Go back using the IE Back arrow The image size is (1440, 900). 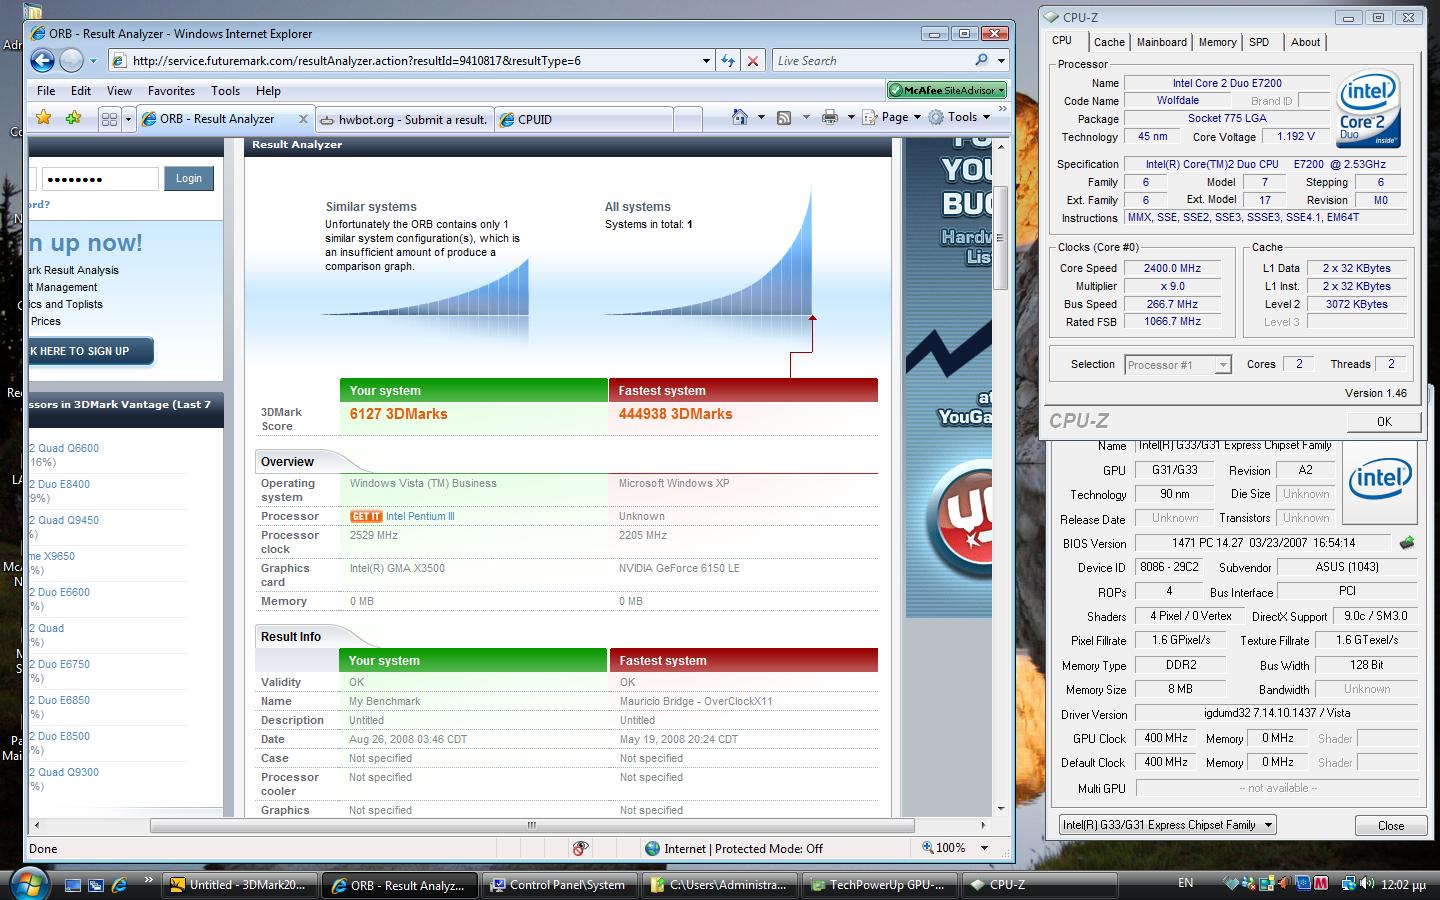click(x=42, y=61)
